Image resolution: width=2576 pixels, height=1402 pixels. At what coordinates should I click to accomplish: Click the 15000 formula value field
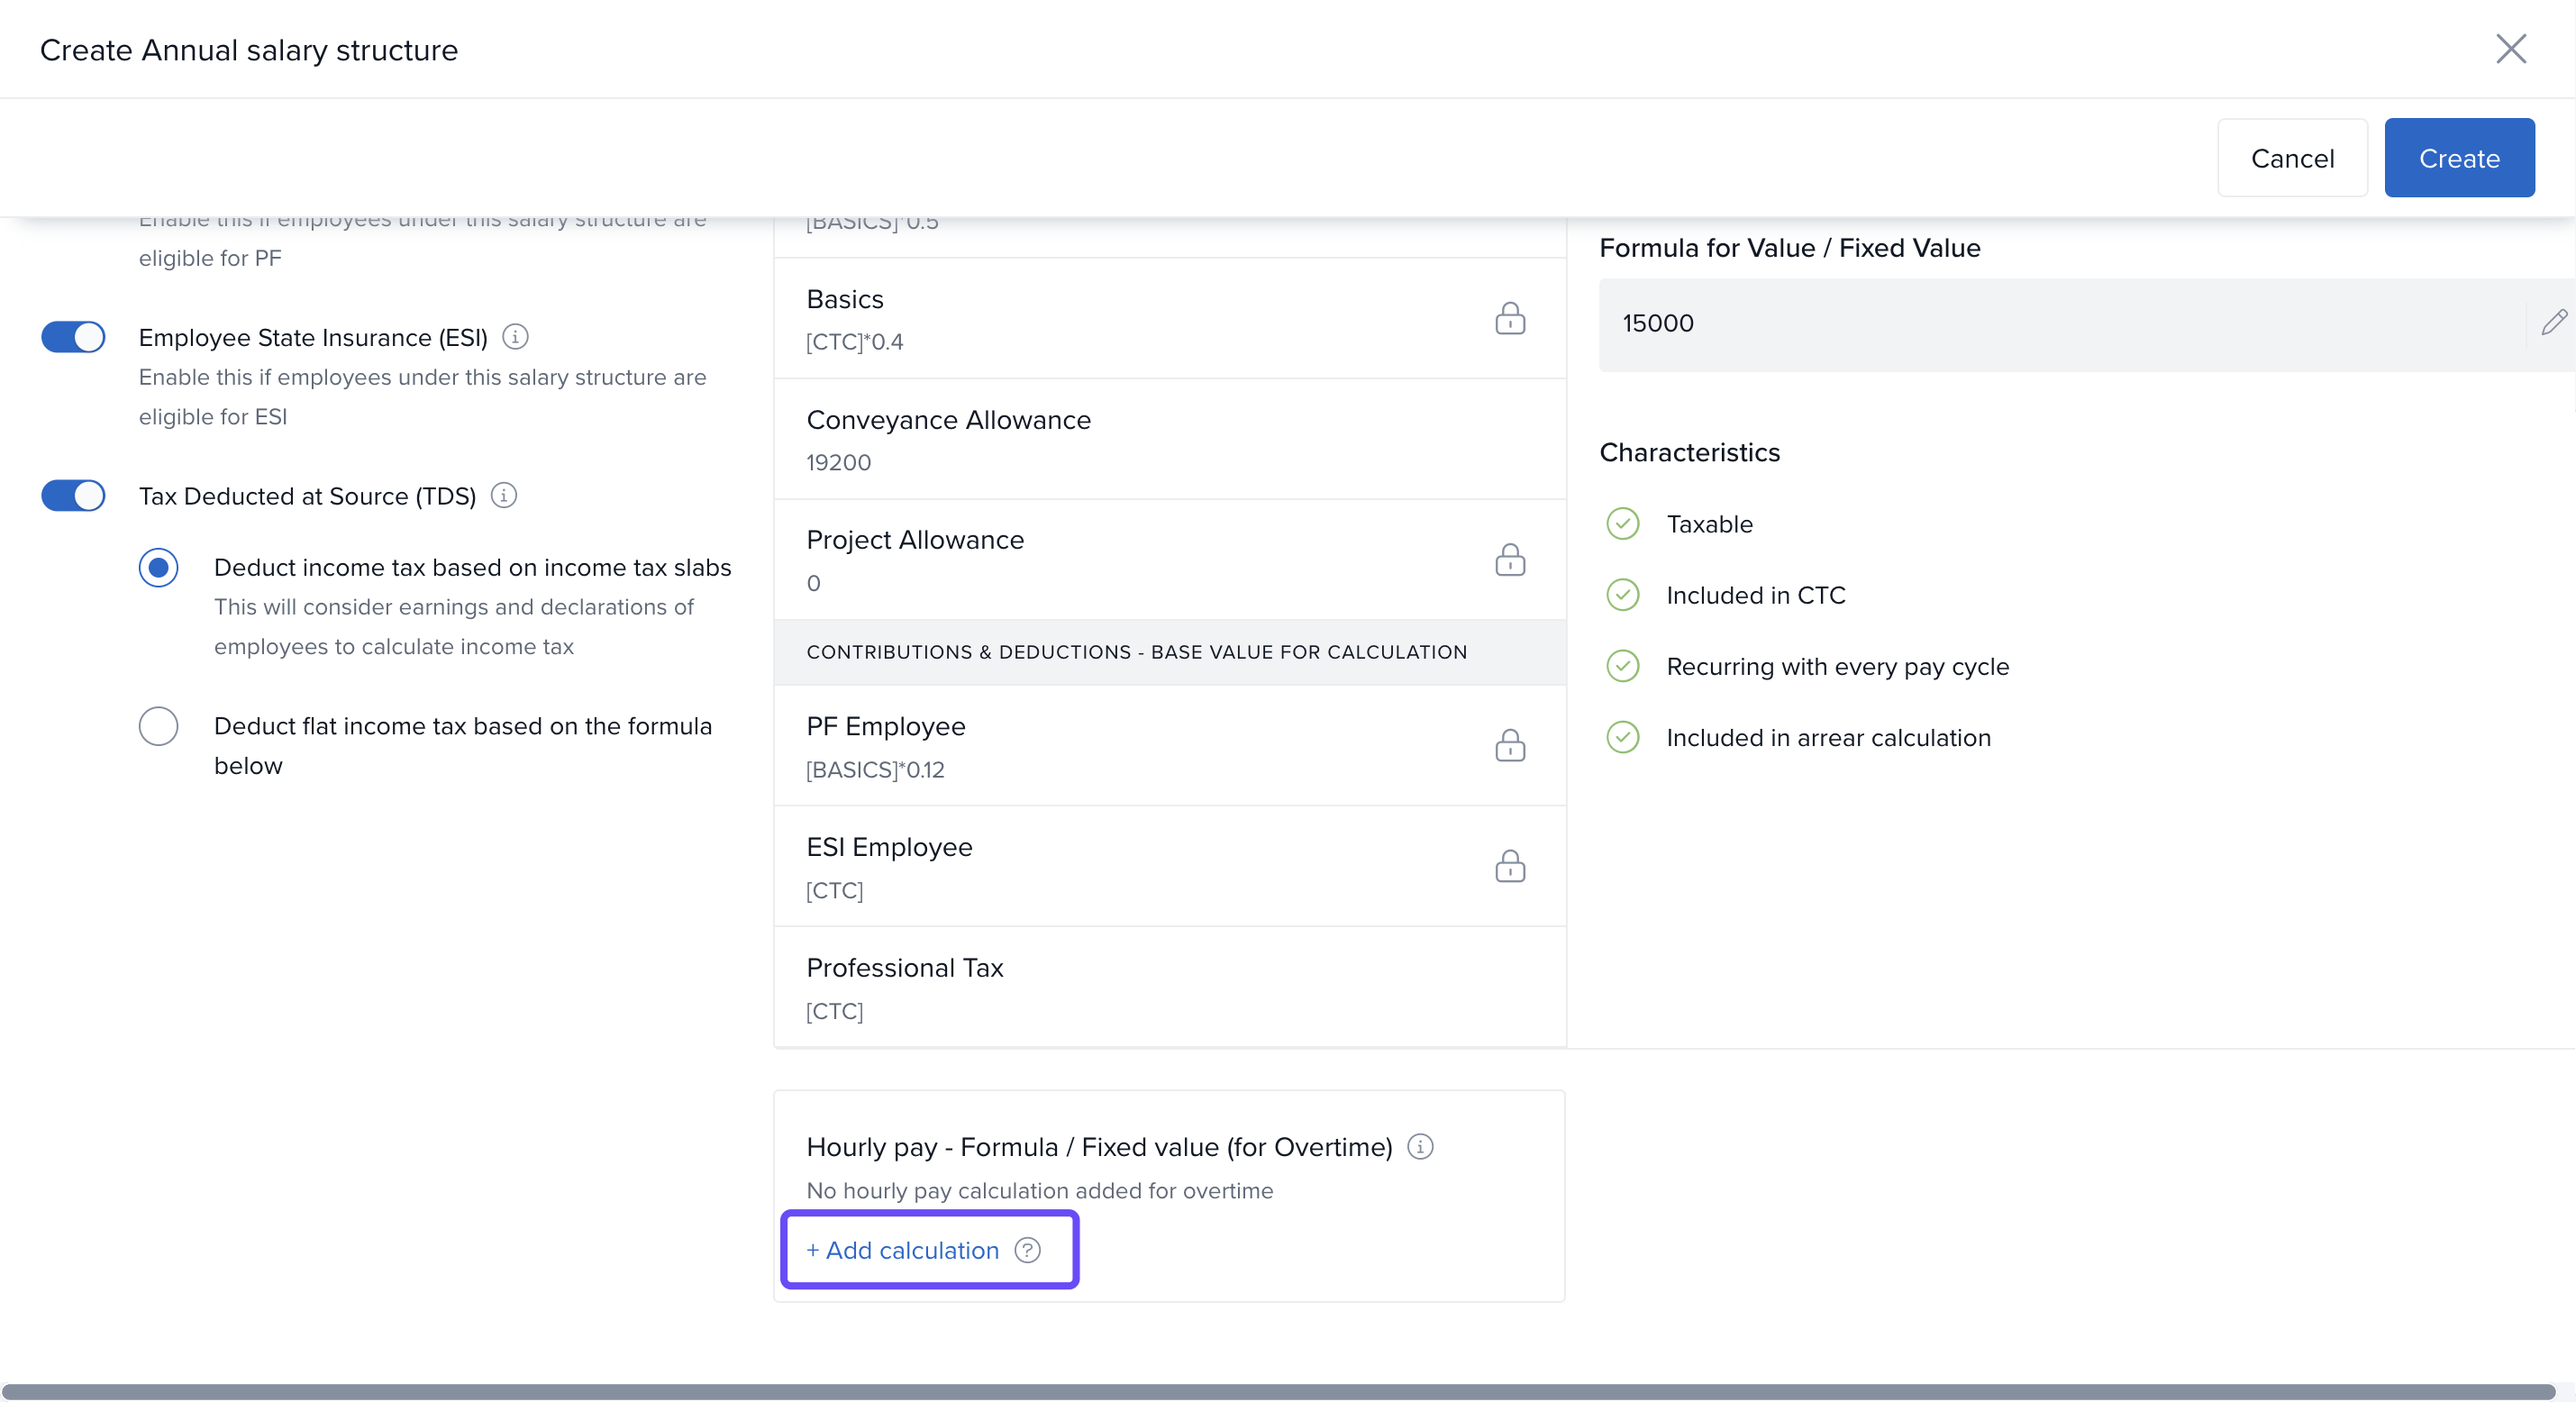click(x=2060, y=324)
